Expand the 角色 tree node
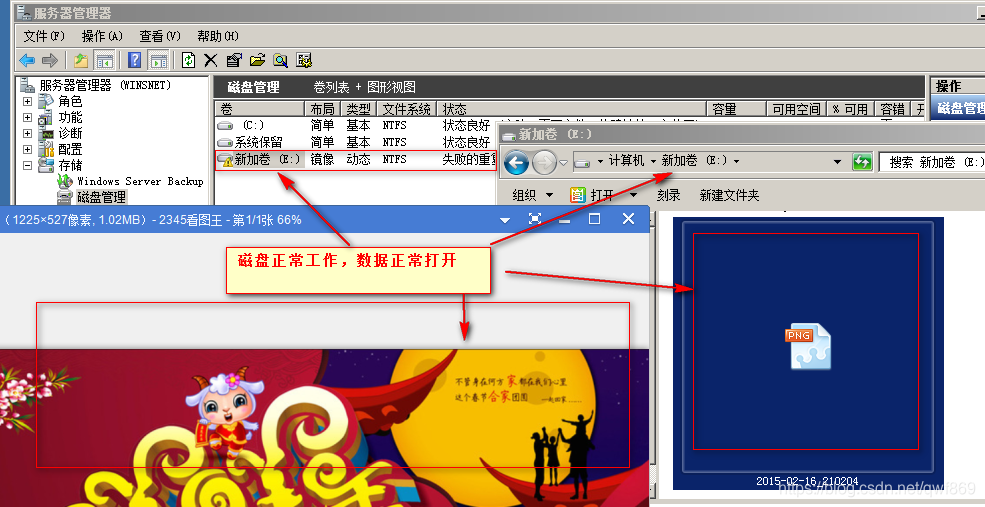The height and width of the screenshot is (507, 985). pos(28,101)
